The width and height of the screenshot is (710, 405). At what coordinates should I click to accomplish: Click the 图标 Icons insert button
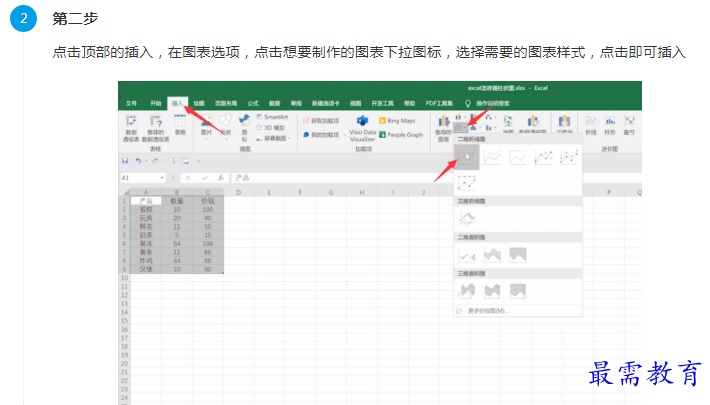245,128
